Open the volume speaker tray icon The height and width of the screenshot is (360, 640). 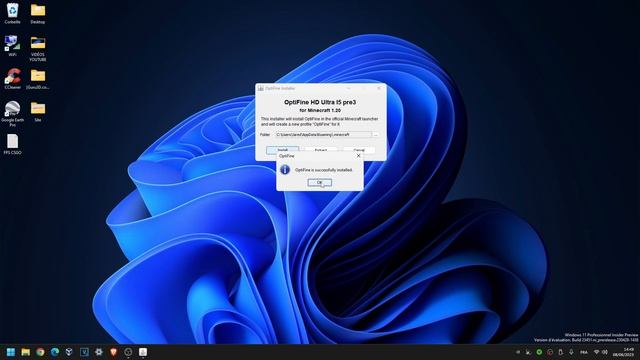(x=605, y=352)
